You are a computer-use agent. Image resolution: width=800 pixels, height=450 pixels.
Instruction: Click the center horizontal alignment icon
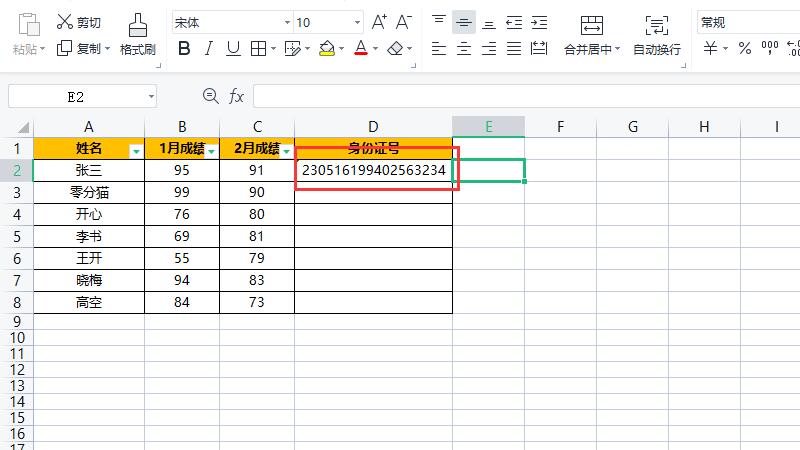tap(464, 48)
